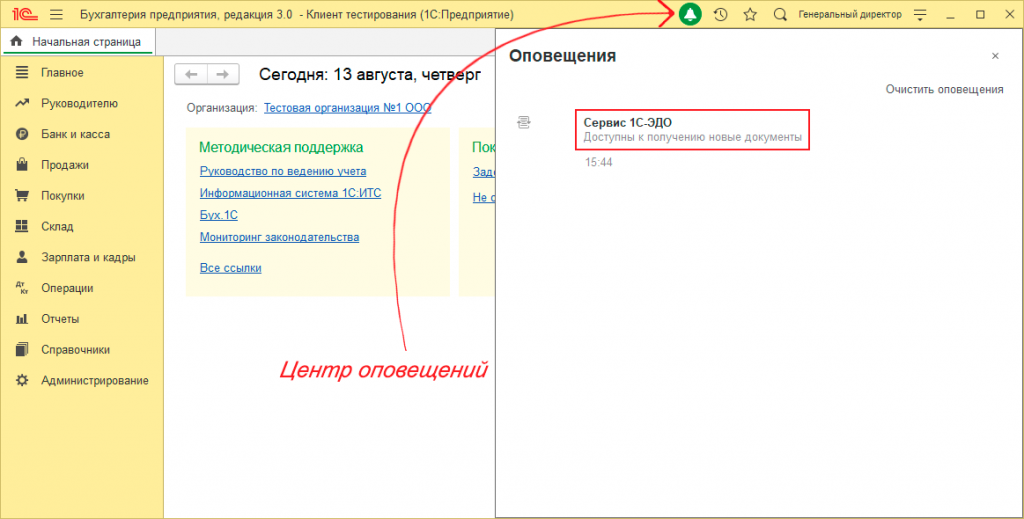Open the Покупки section
The image size is (1024, 519).
click(63, 195)
